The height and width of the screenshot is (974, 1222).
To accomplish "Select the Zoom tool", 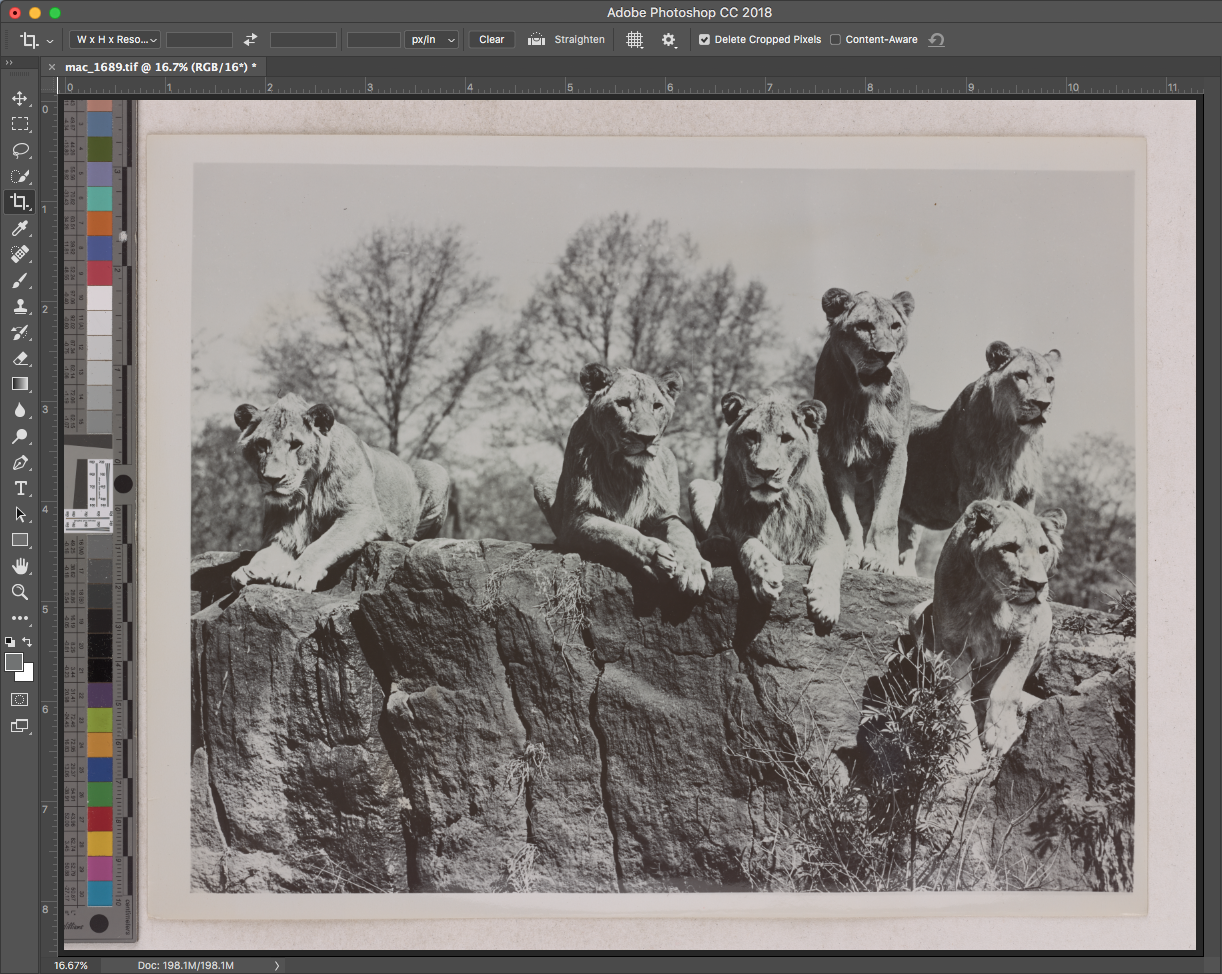I will (x=19, y=592).
